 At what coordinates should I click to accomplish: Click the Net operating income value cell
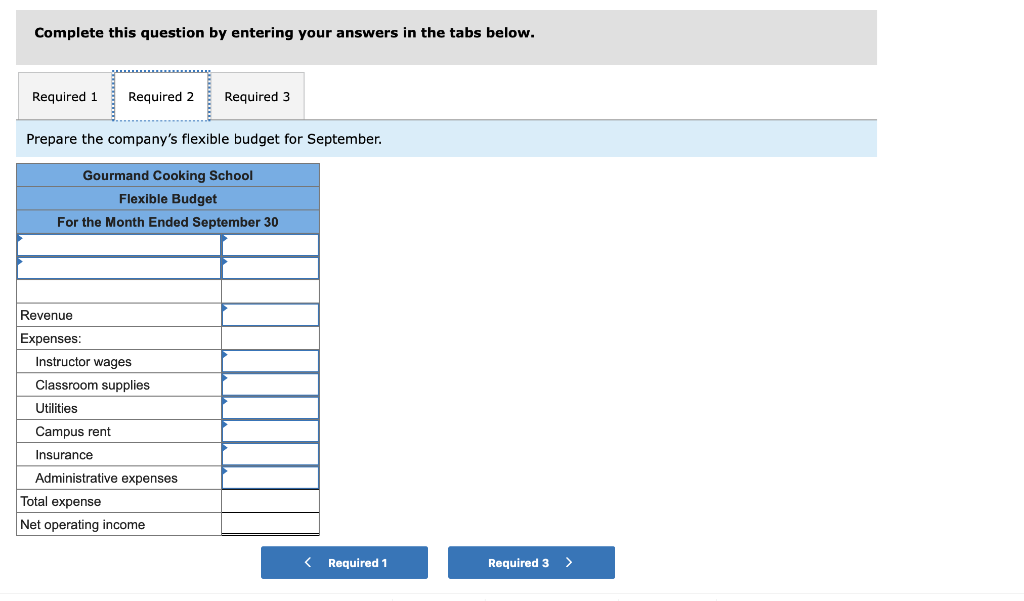point(272,524)
